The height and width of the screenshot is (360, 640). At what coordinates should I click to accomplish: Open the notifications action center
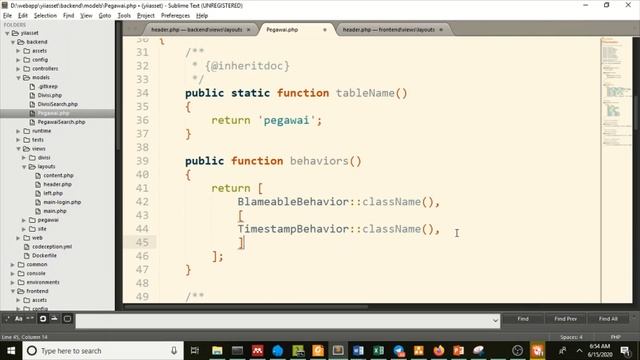625,351
